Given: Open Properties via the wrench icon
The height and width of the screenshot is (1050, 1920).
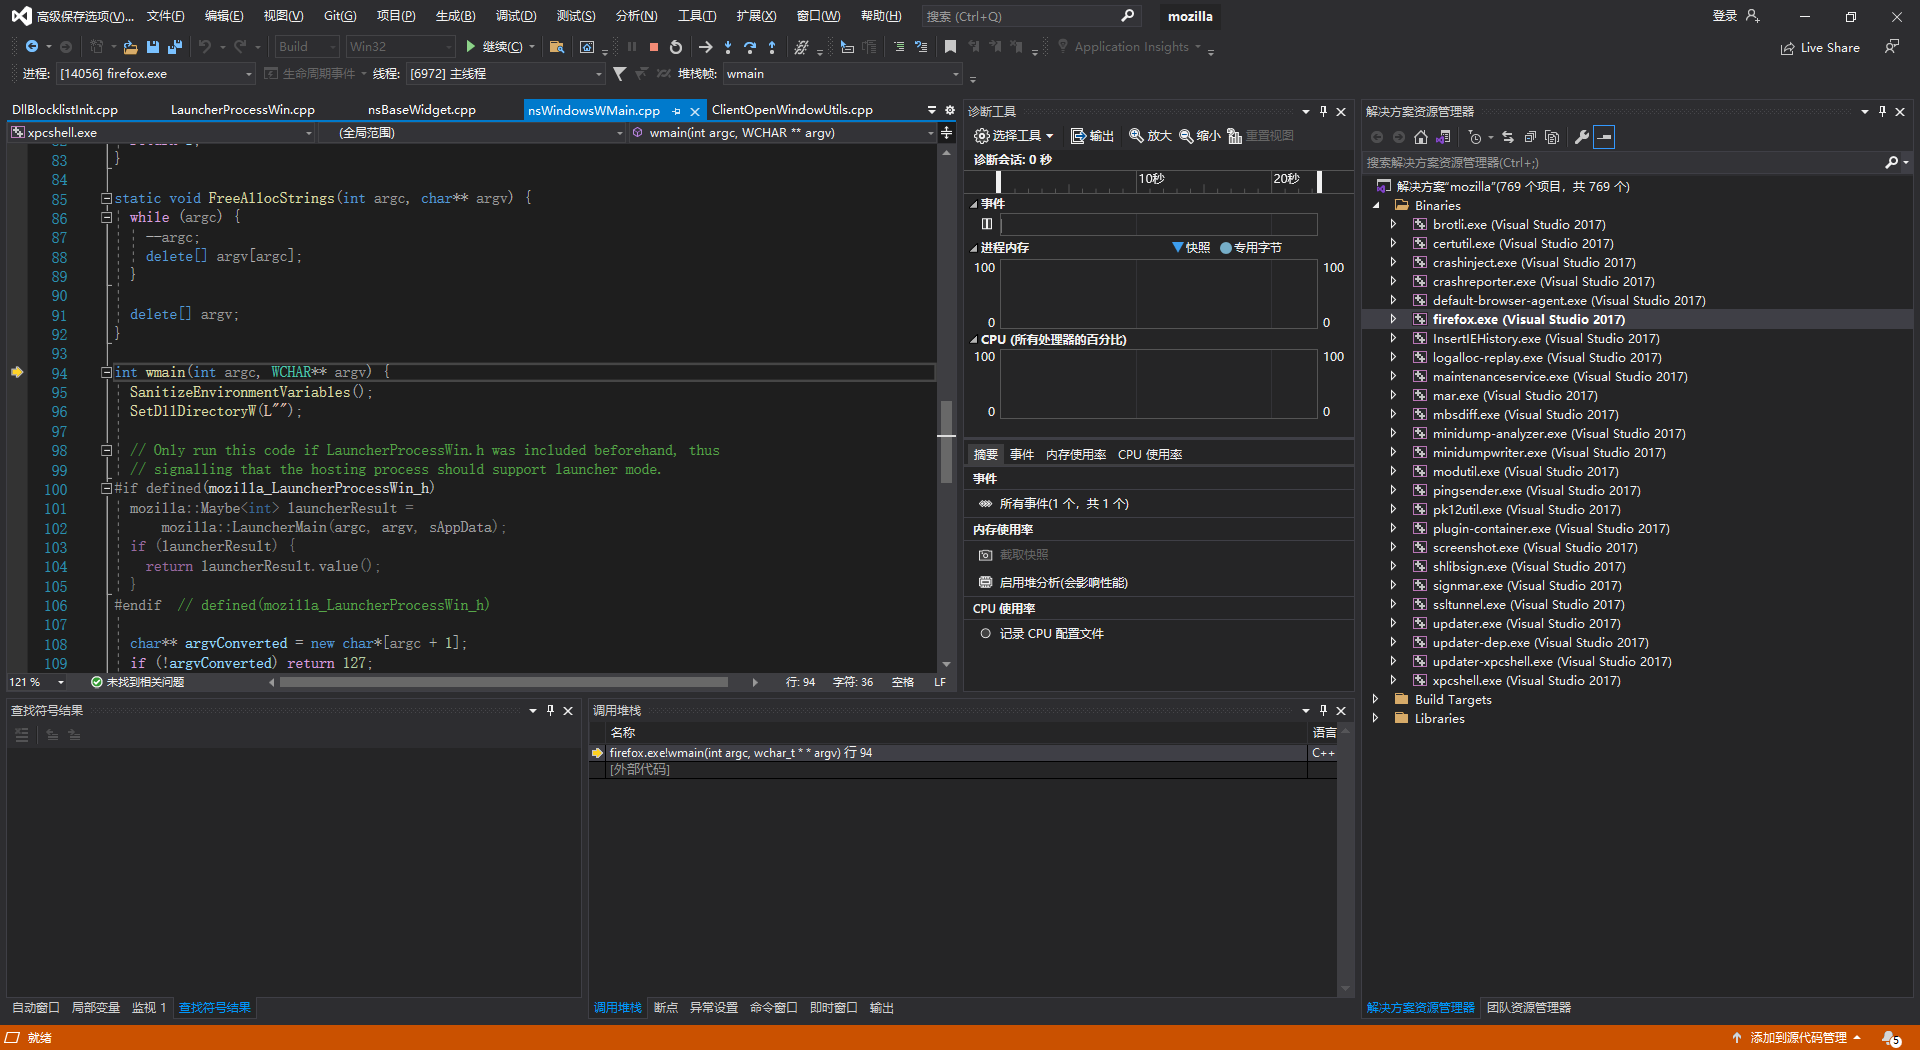Looking at the screenshot, I should click(x=1582, y=137).
